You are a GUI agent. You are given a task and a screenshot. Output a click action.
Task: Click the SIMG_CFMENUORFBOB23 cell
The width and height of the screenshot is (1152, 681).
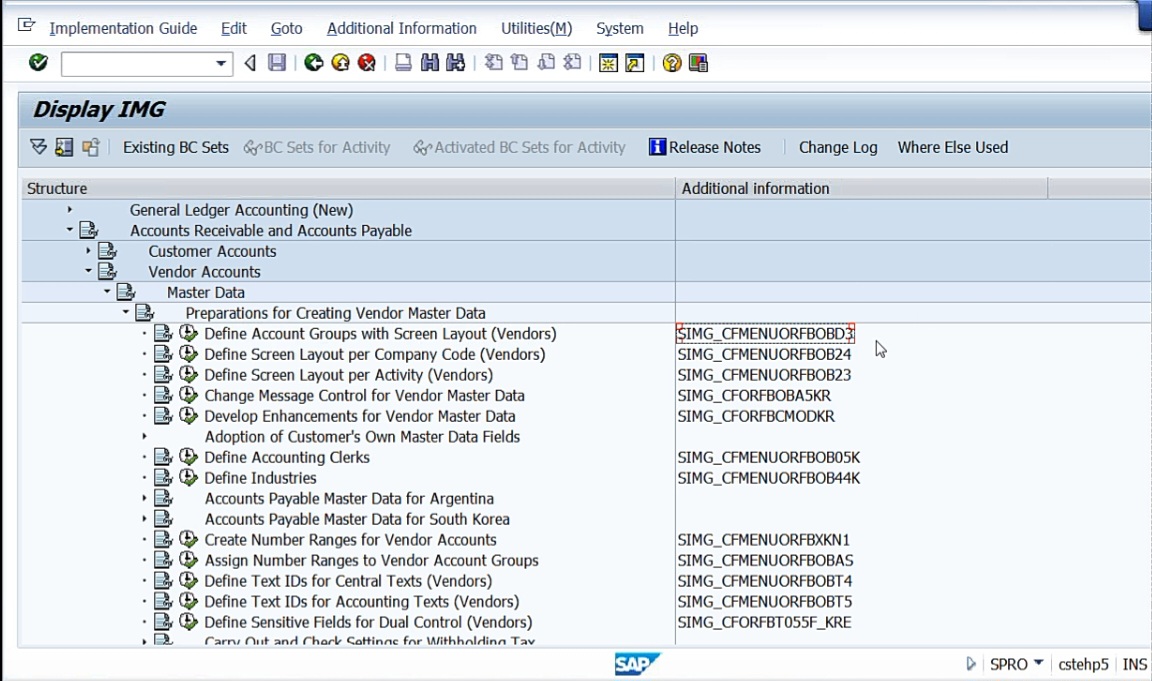point(764,375)
